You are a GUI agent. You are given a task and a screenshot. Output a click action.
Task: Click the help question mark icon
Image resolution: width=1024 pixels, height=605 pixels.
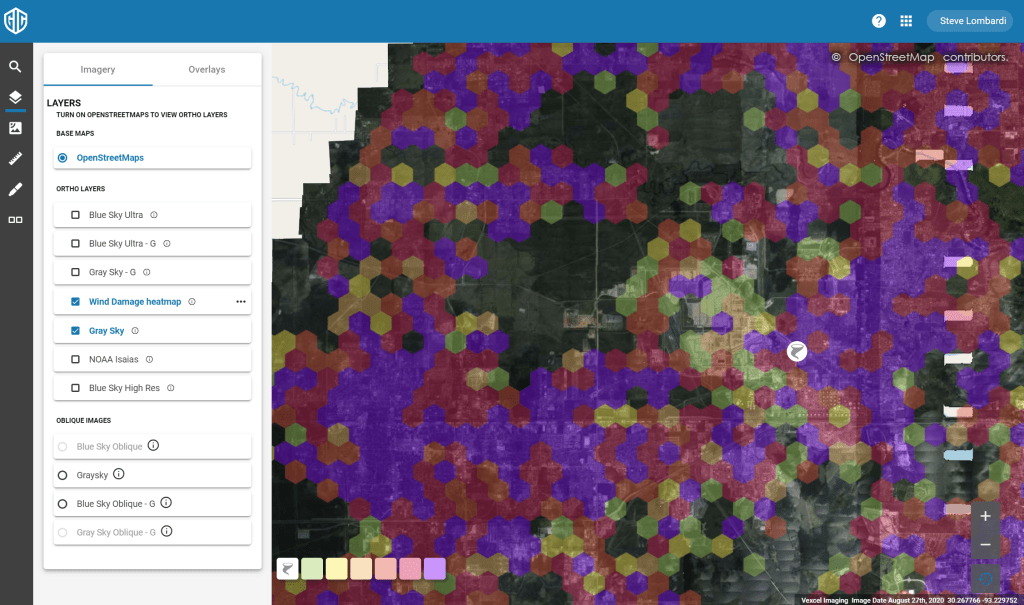click(879, 21)
